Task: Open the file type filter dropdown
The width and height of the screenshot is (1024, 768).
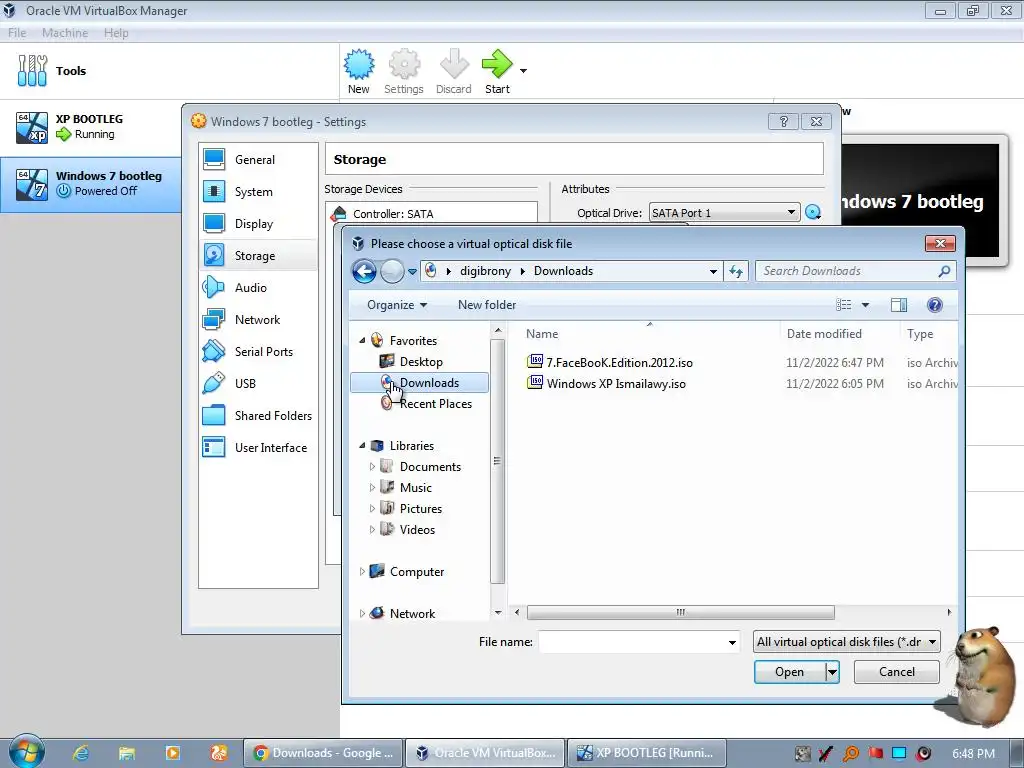Action: coord(846,642)
